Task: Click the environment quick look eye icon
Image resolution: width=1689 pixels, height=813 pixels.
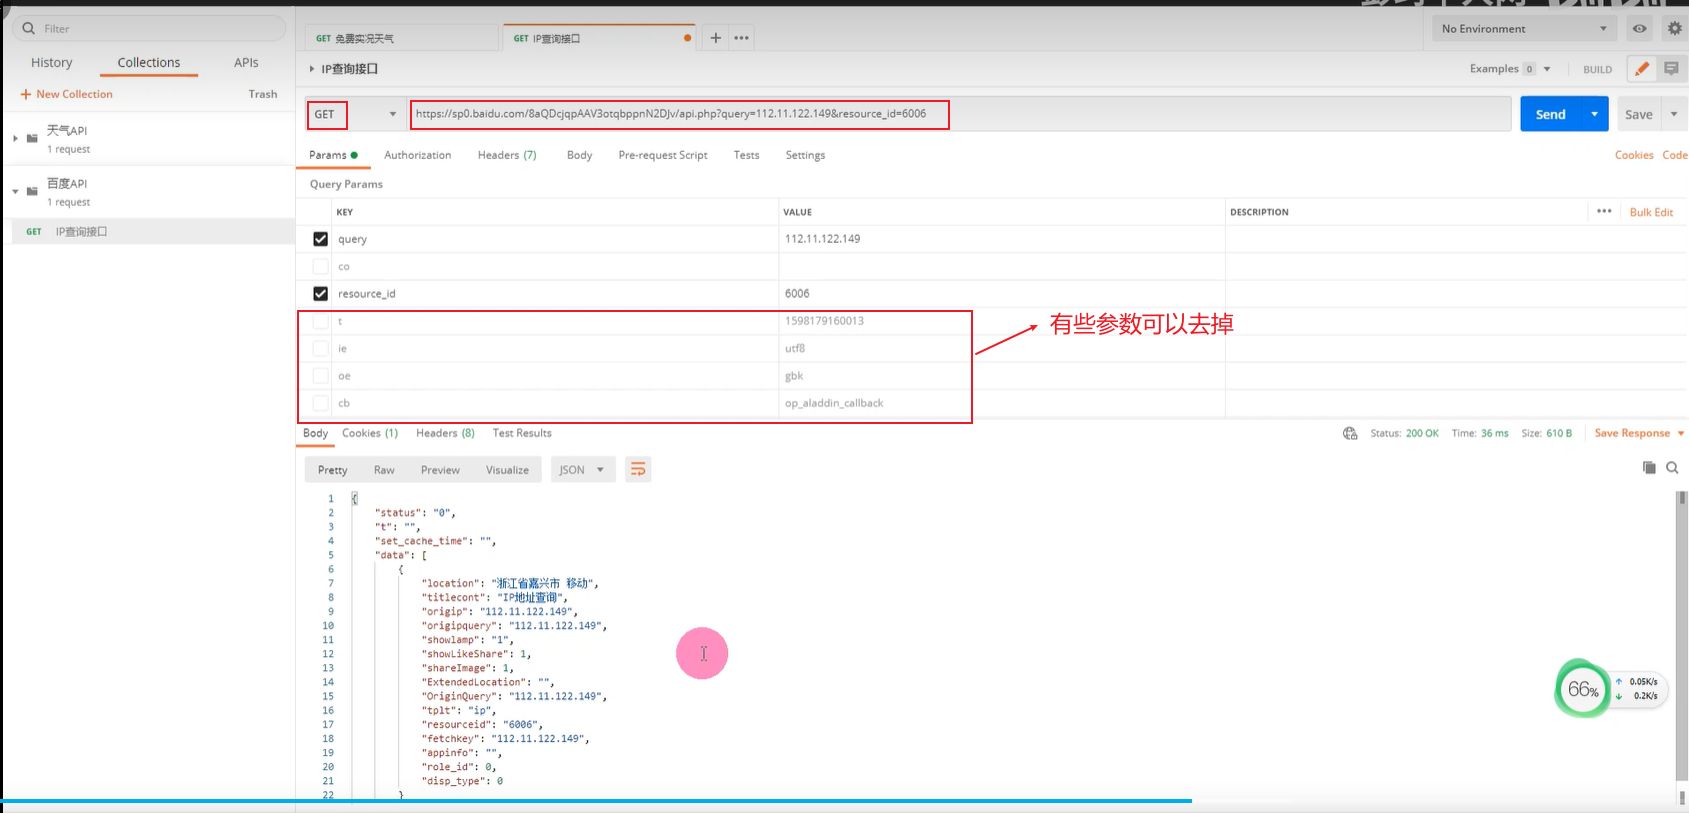Action: (1639, 29)
